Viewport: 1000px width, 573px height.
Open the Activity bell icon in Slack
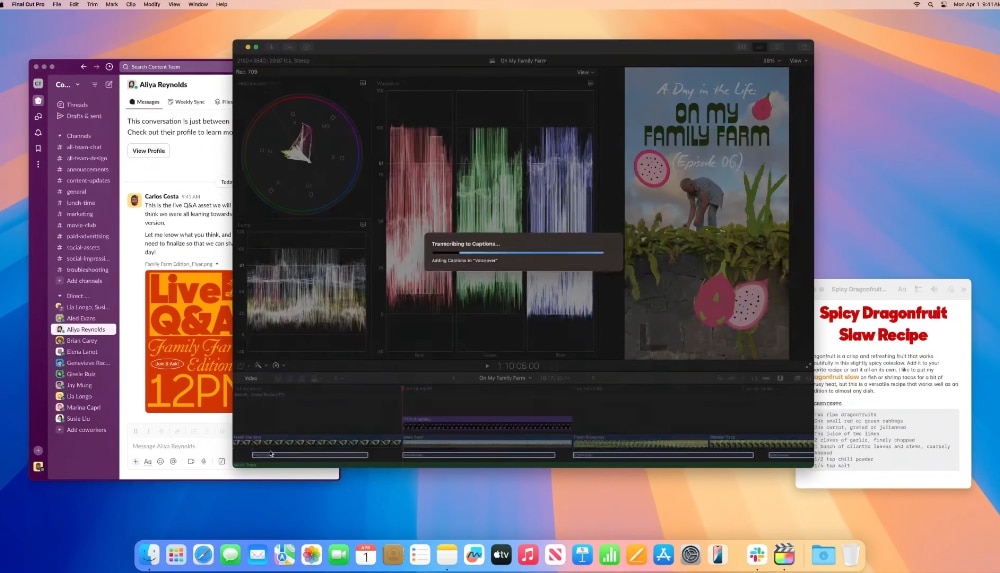click(38, 133)
